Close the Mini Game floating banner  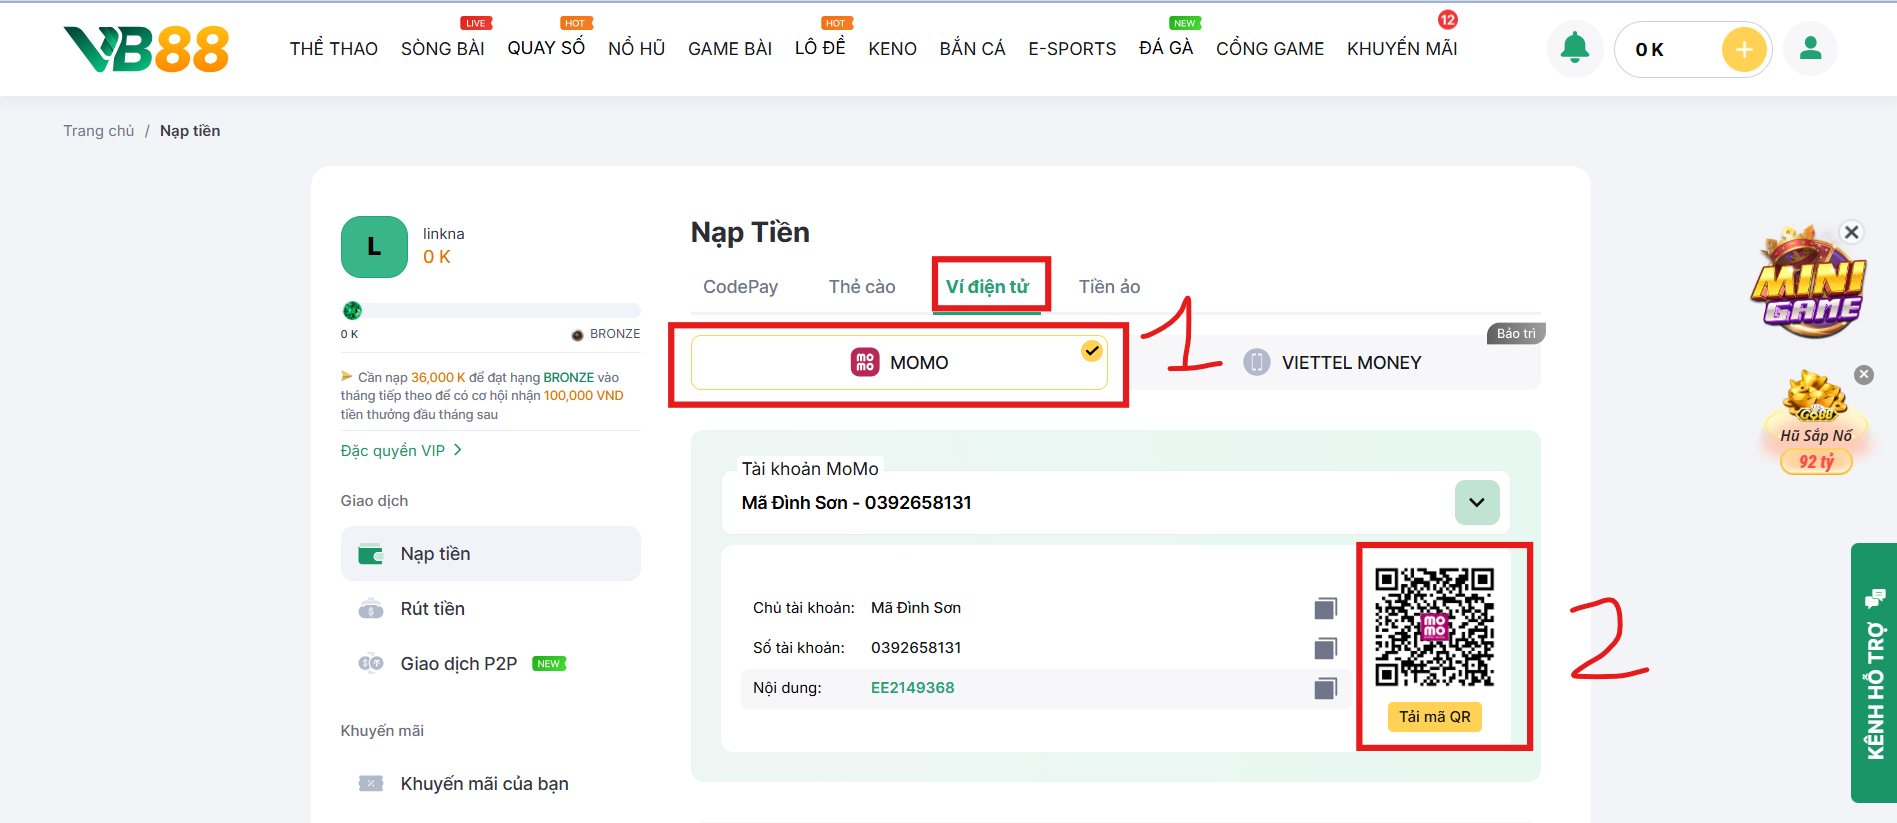pos(1851,232)
